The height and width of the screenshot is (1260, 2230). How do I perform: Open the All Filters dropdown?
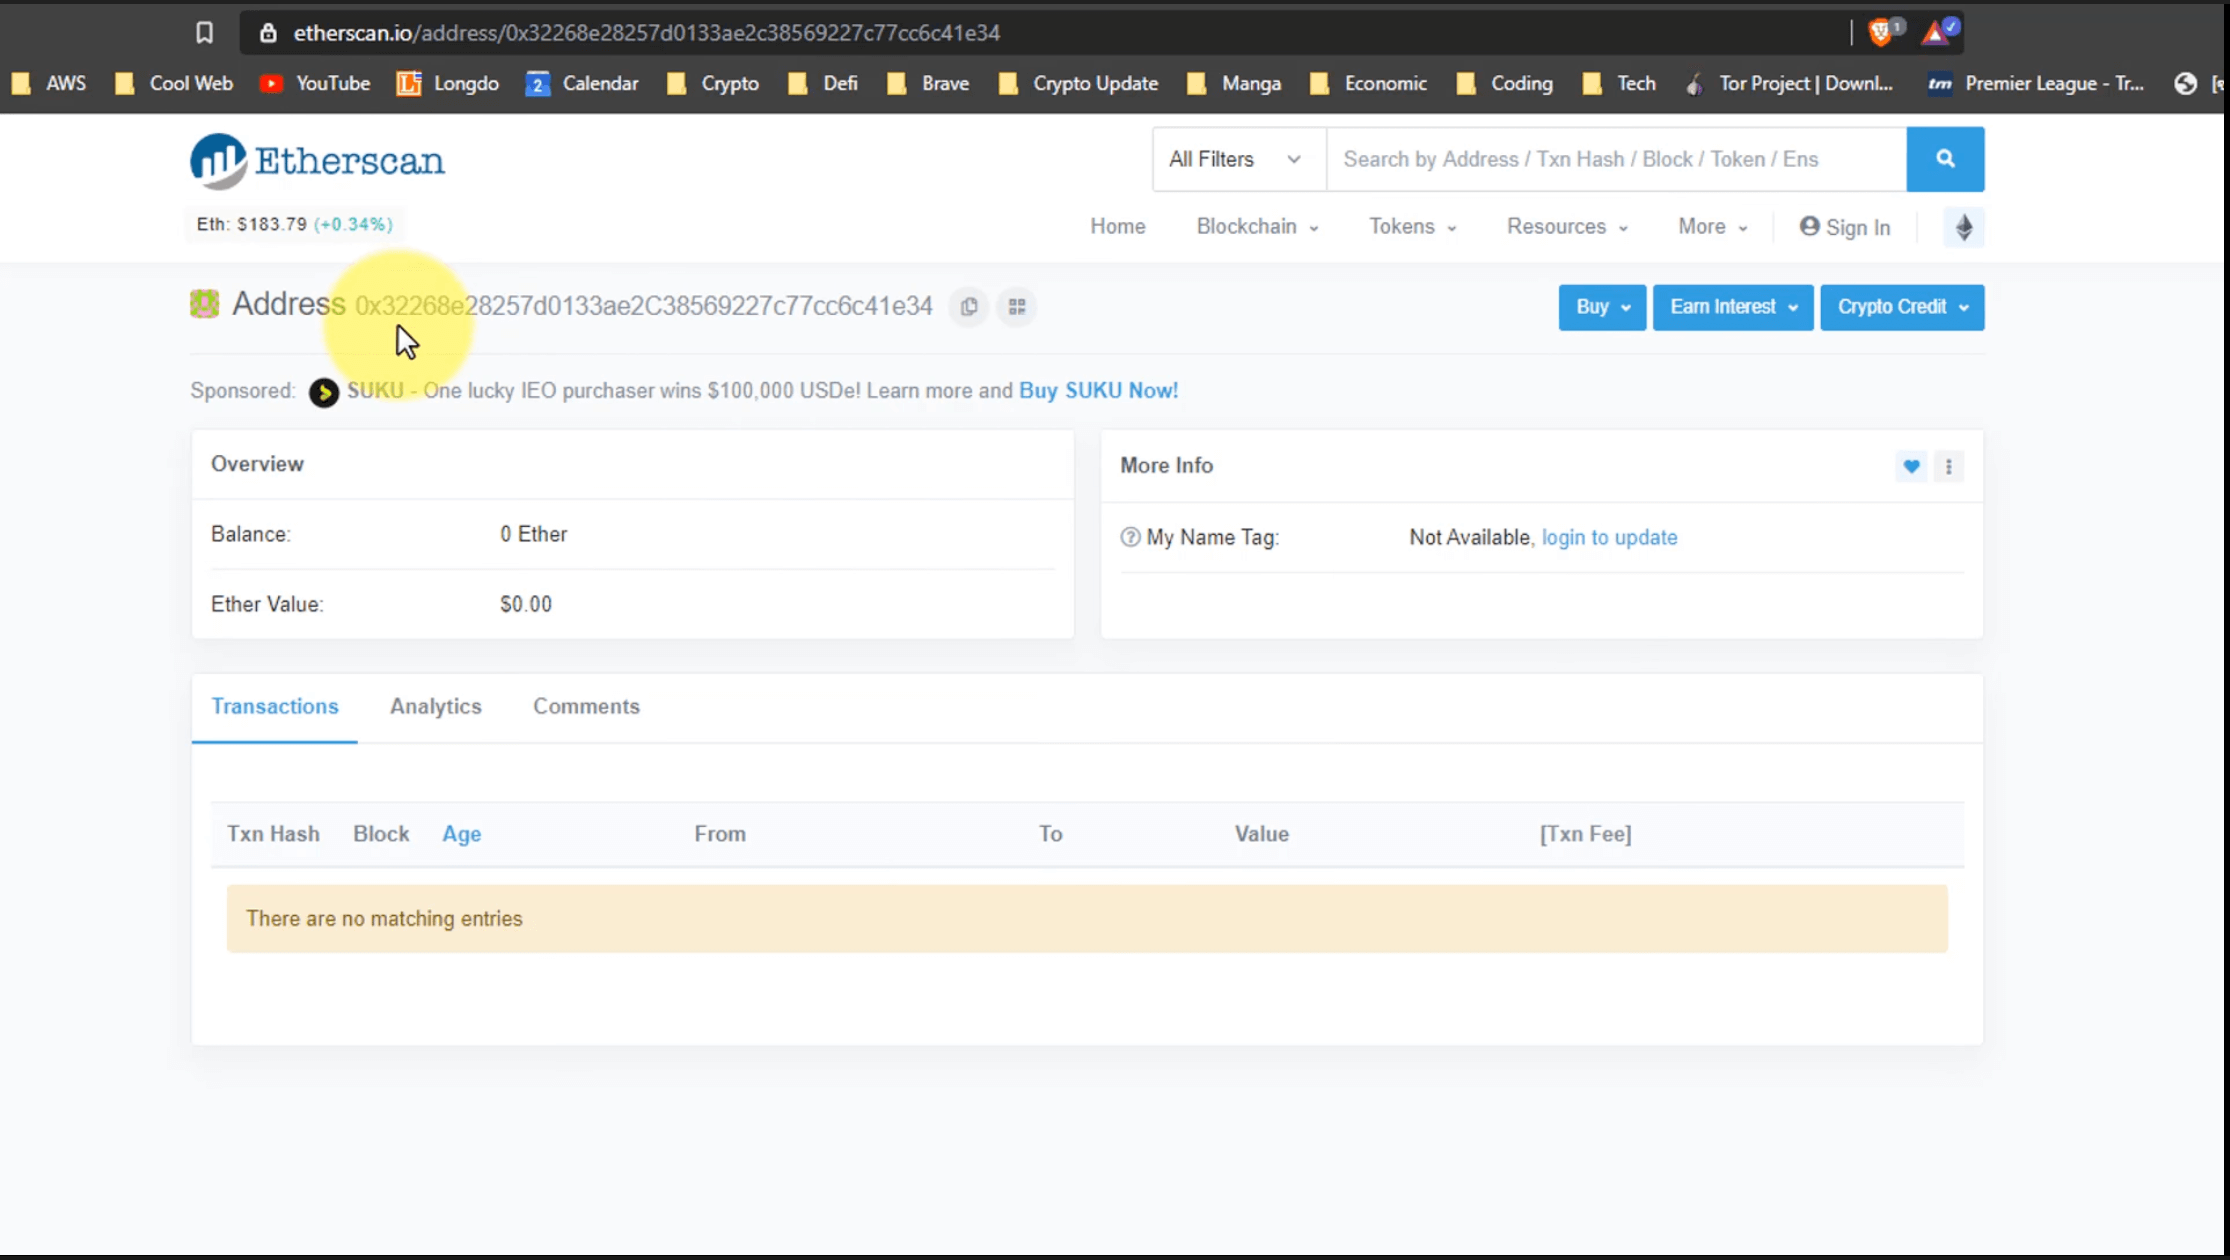[1239, 159]
